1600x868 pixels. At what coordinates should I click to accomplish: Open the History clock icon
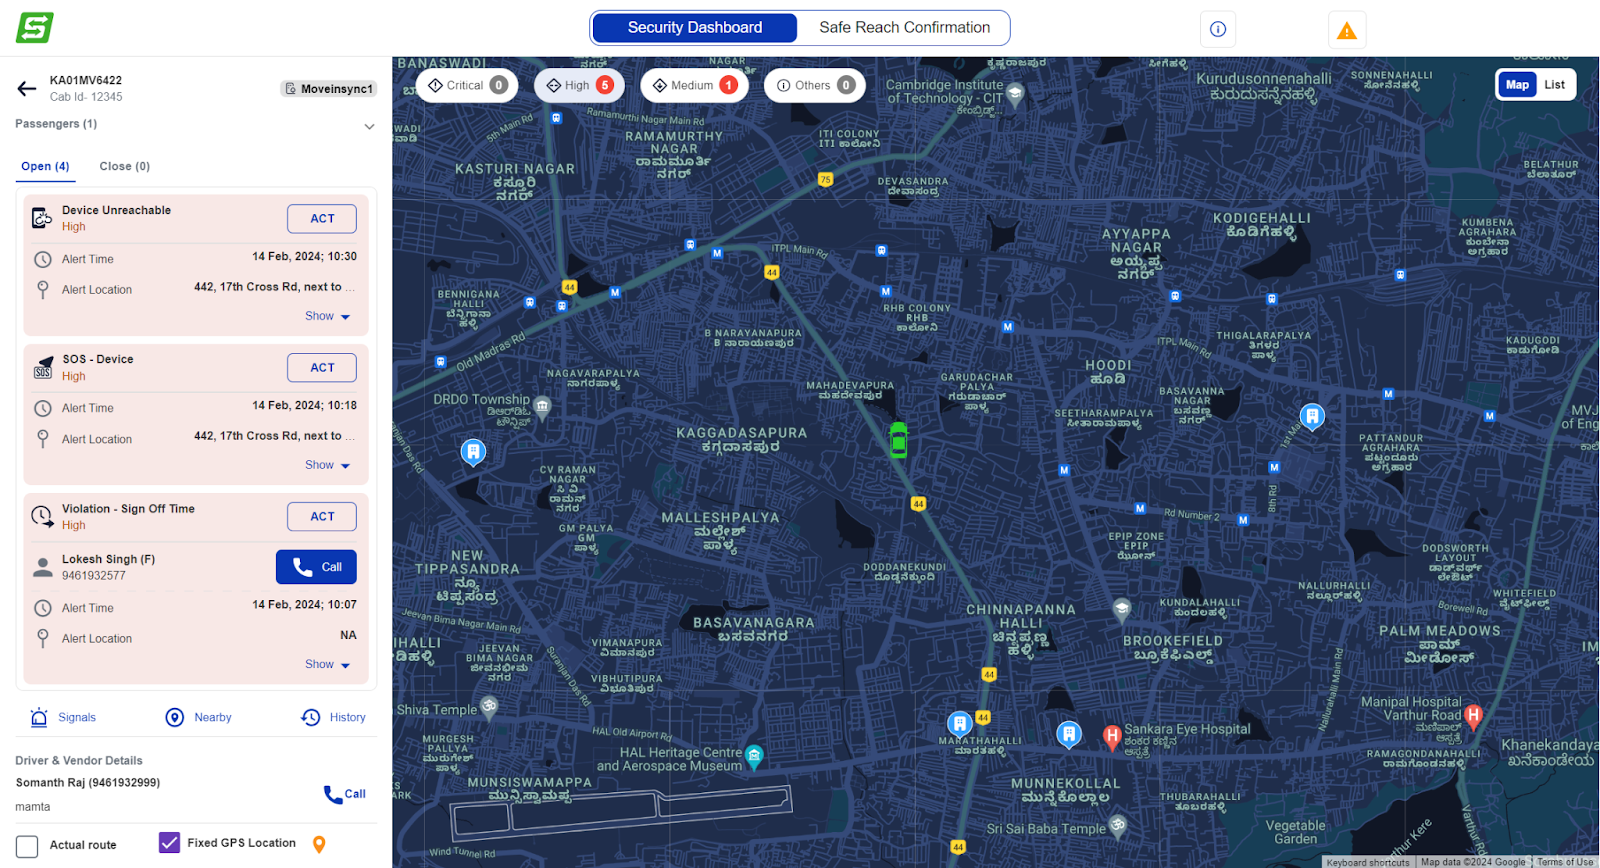tap(311, 717)
